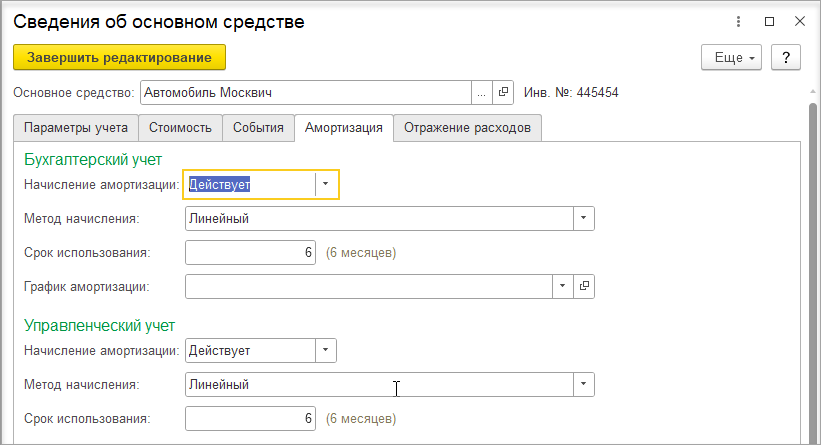Viewport: 821px width, 445px height.
Task: Open the Еще menu button
Action: point(731,58)
